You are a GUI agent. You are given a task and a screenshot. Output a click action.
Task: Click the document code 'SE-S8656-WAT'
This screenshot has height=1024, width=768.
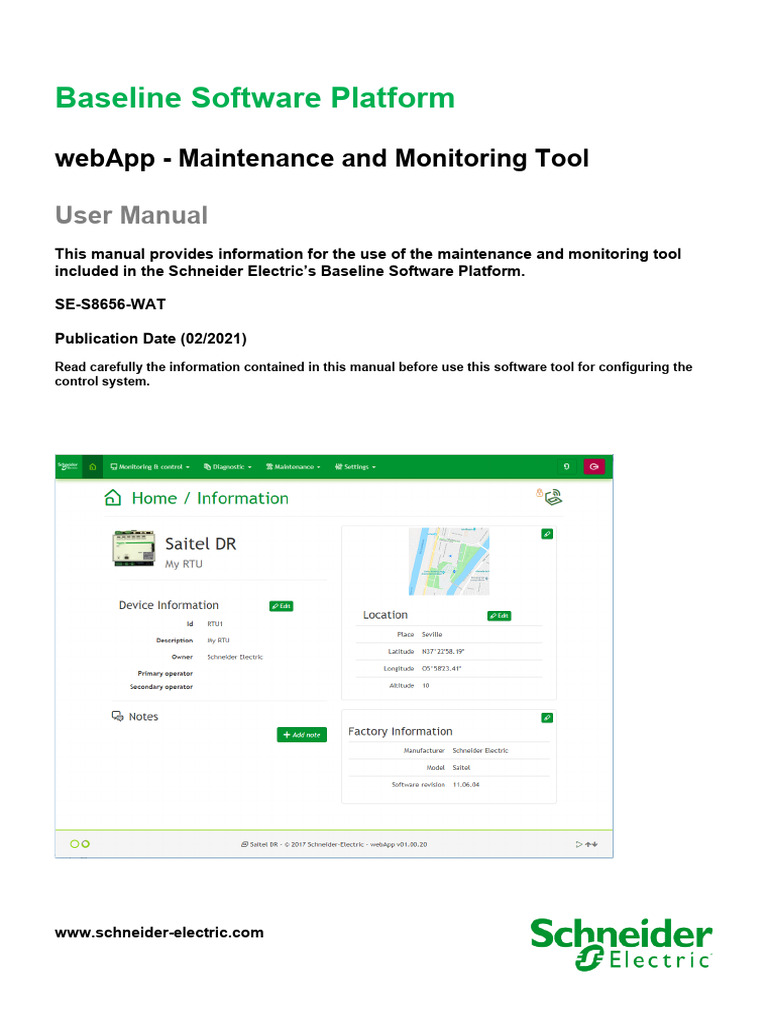point(110,304)
